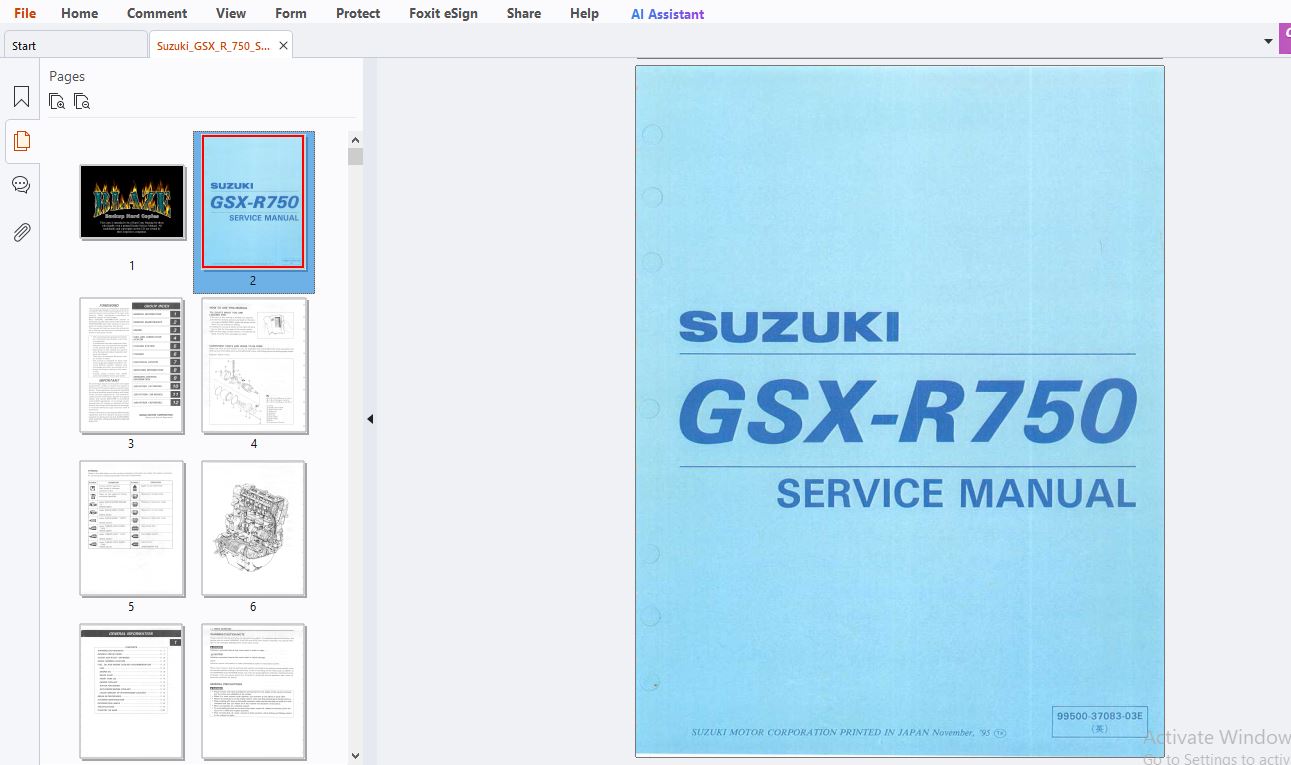Select page 3 Foreword thumbnail
The image size is (1291, 765).
(x=131, y=365)
